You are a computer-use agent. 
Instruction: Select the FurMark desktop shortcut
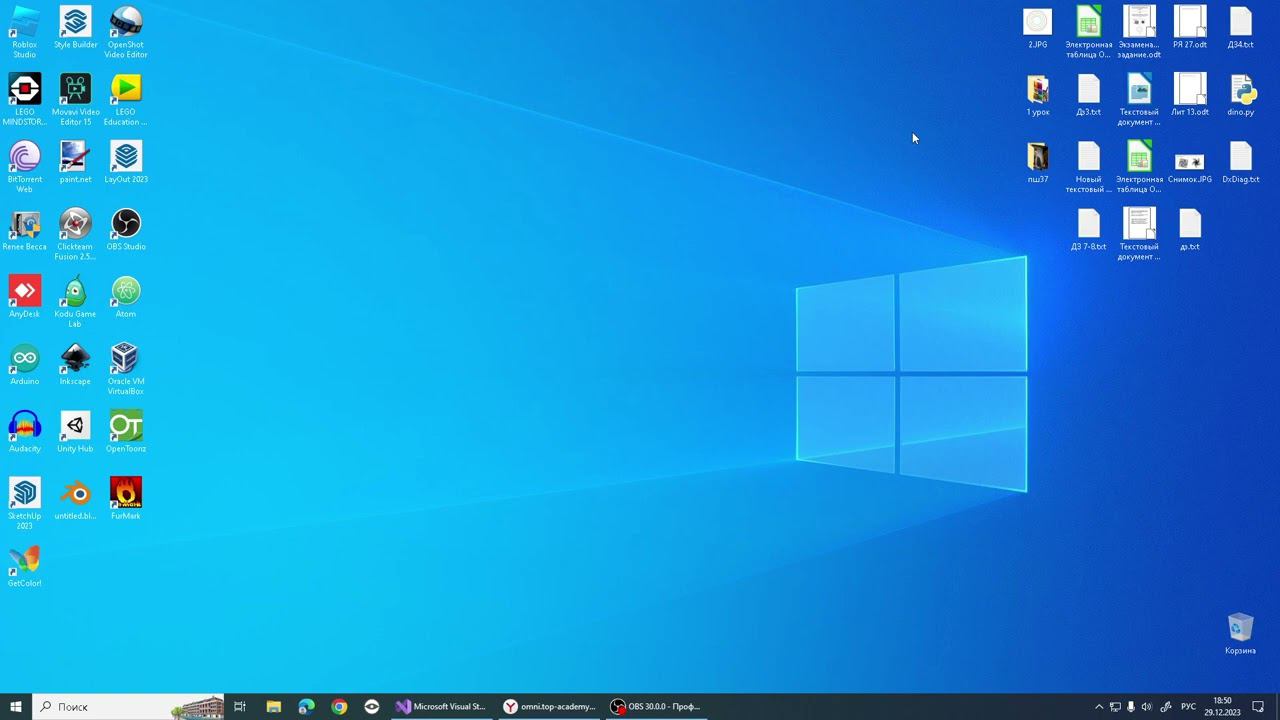[125, 498]
